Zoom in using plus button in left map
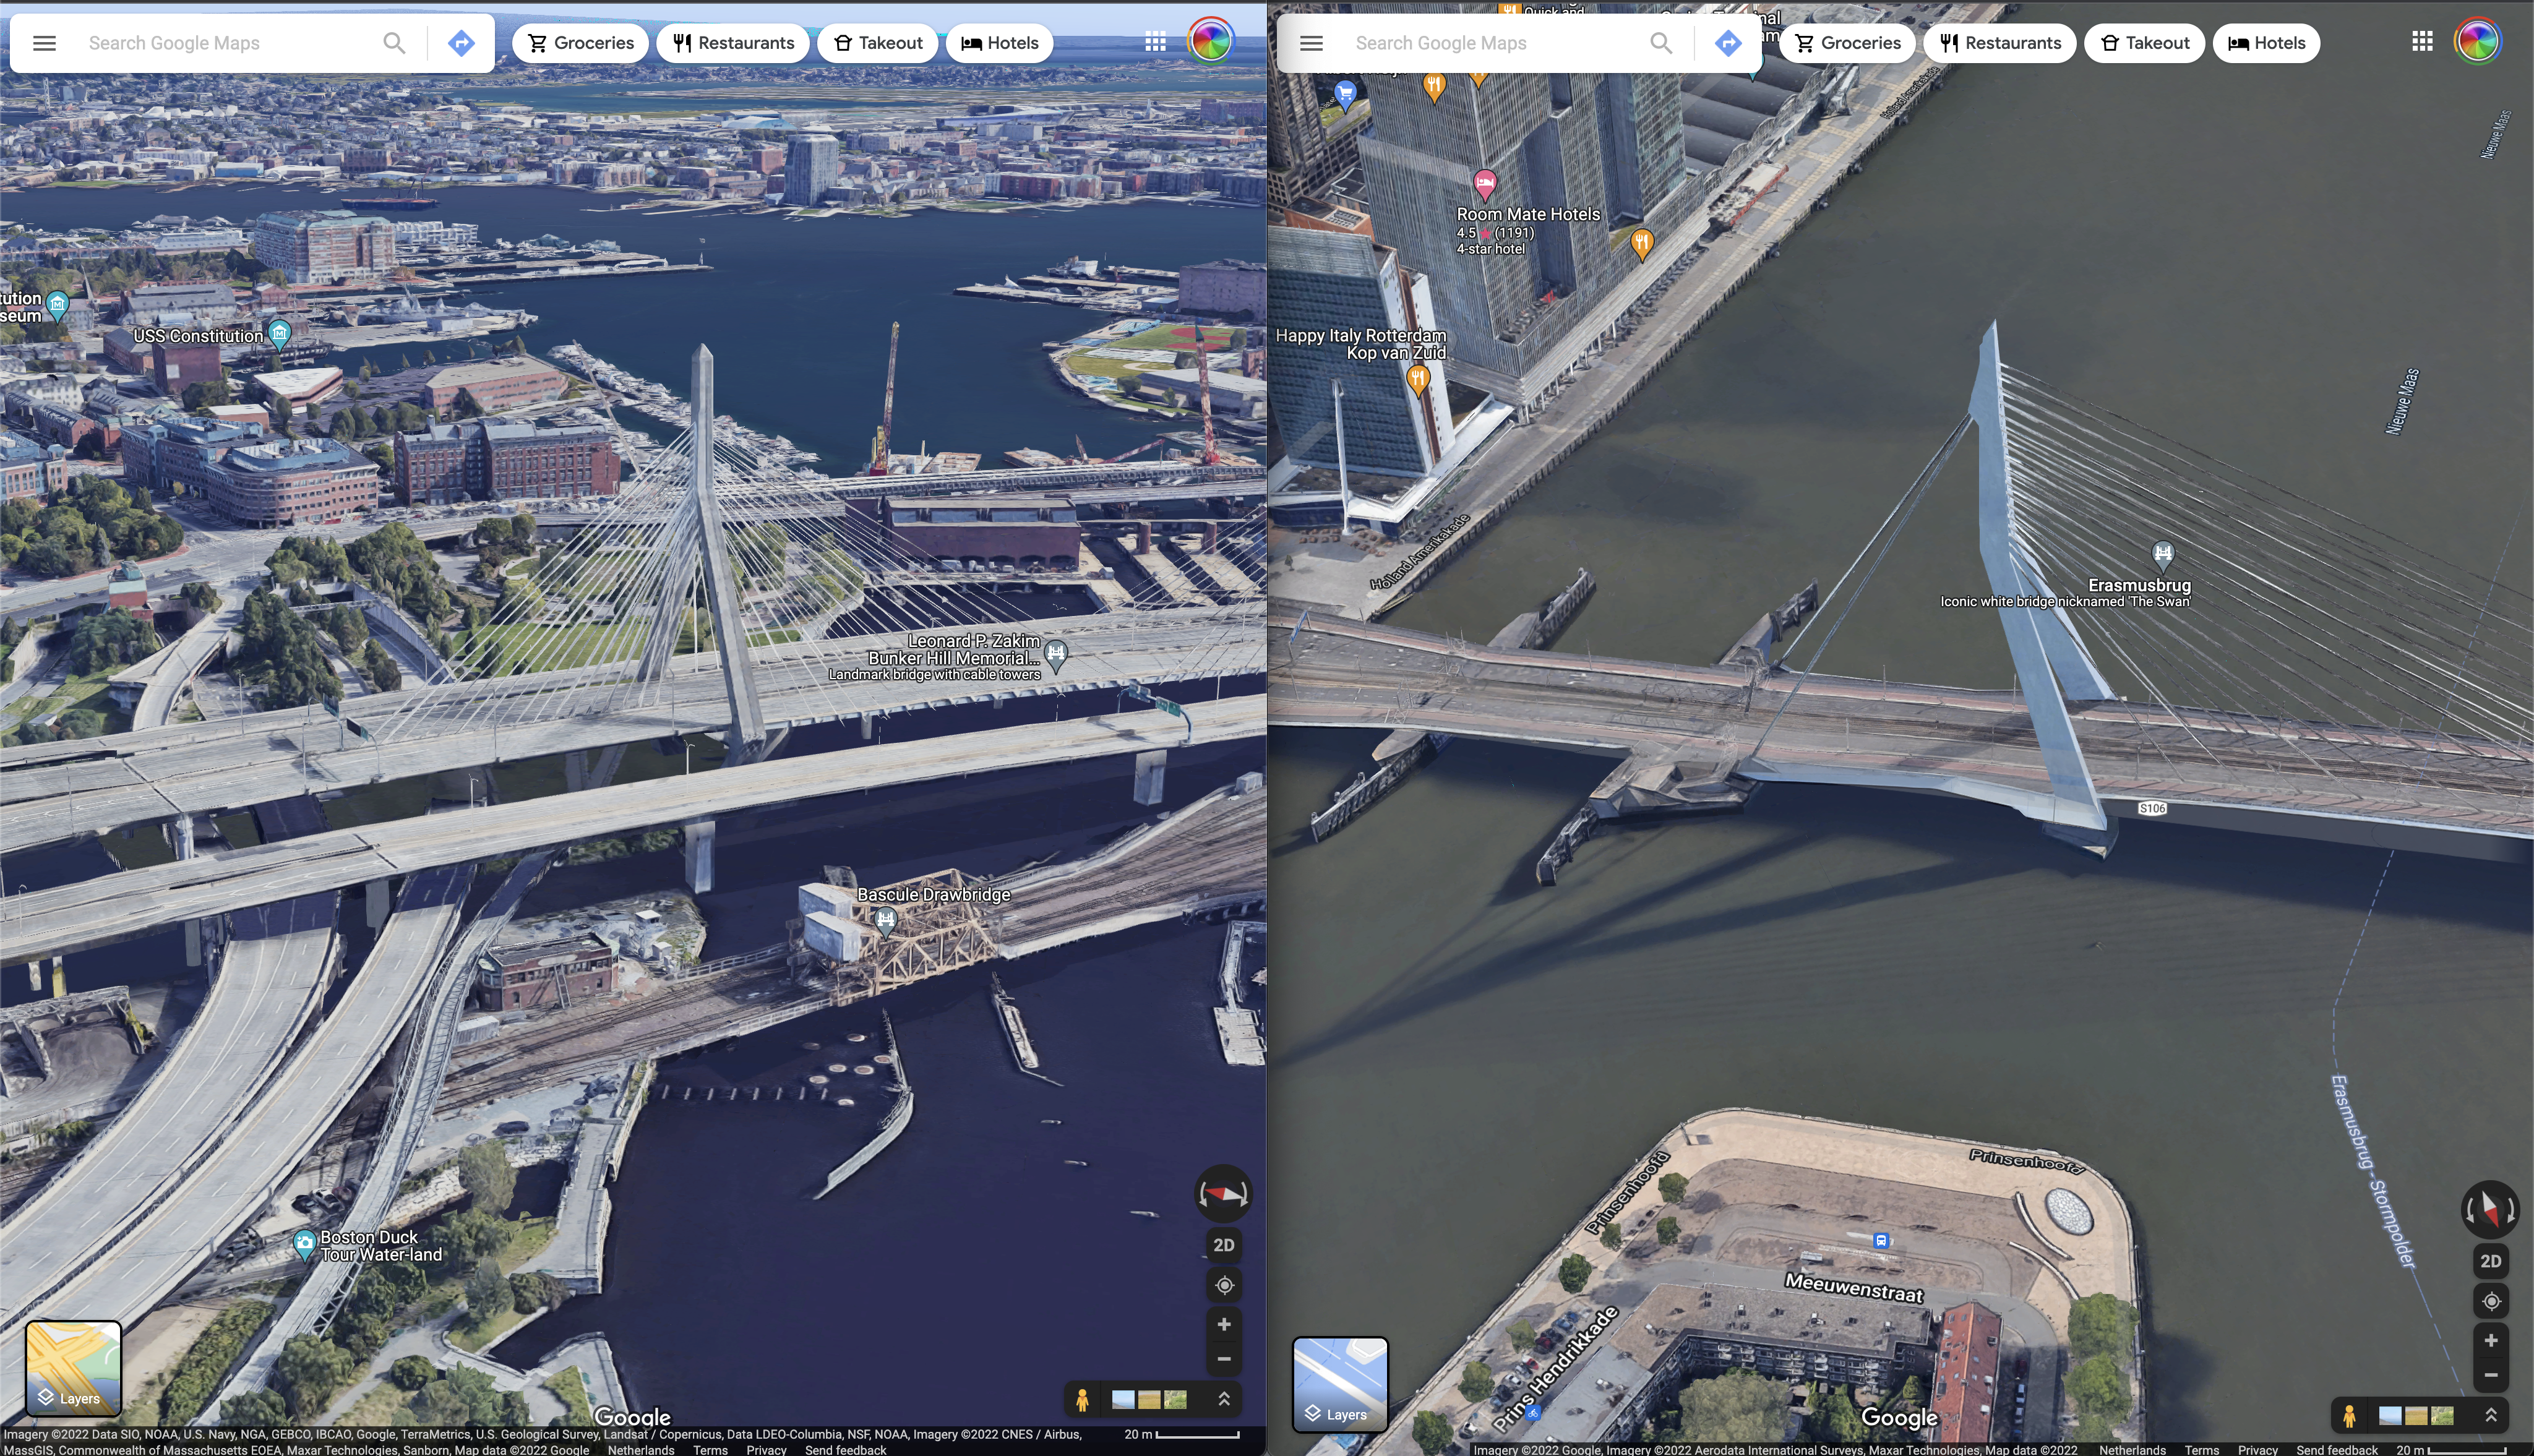 click(1223, 1324)
